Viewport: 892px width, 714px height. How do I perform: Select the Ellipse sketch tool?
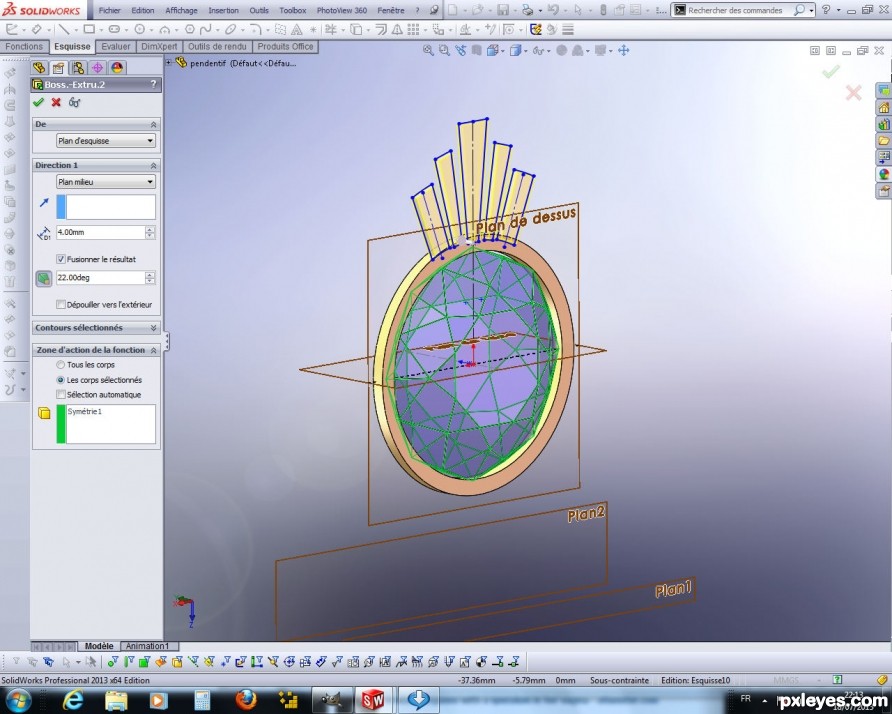(x=230, y=29)
